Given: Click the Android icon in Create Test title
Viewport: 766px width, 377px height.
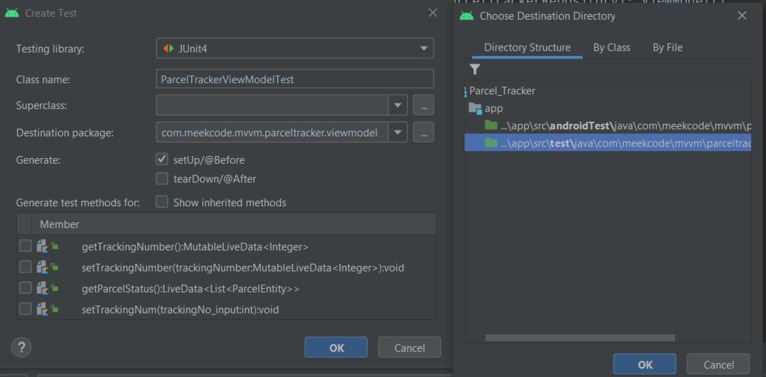Looking at the screenshot, I should coord(11,13).
